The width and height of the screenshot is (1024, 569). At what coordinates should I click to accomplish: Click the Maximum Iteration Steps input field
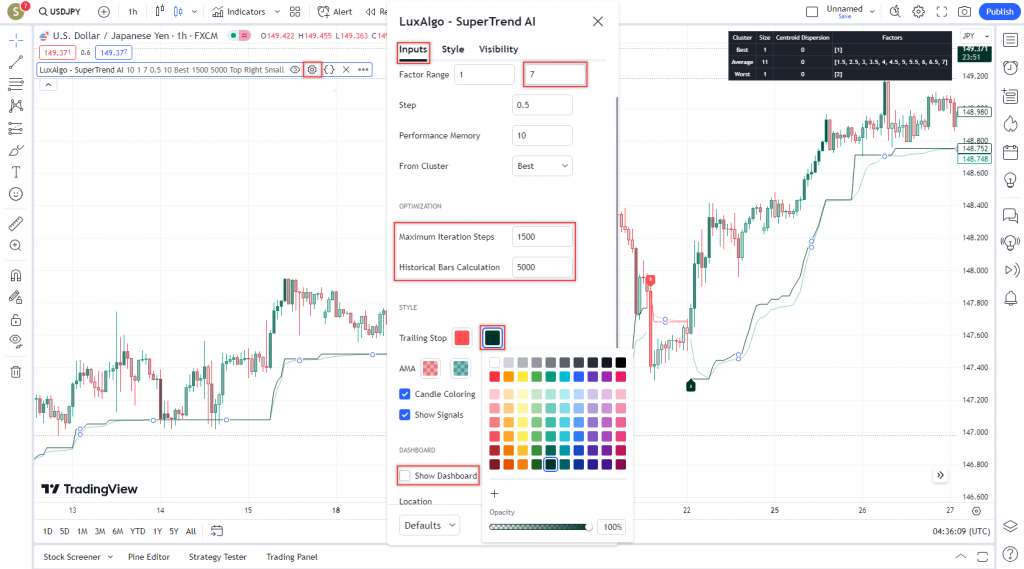point(542,236)
